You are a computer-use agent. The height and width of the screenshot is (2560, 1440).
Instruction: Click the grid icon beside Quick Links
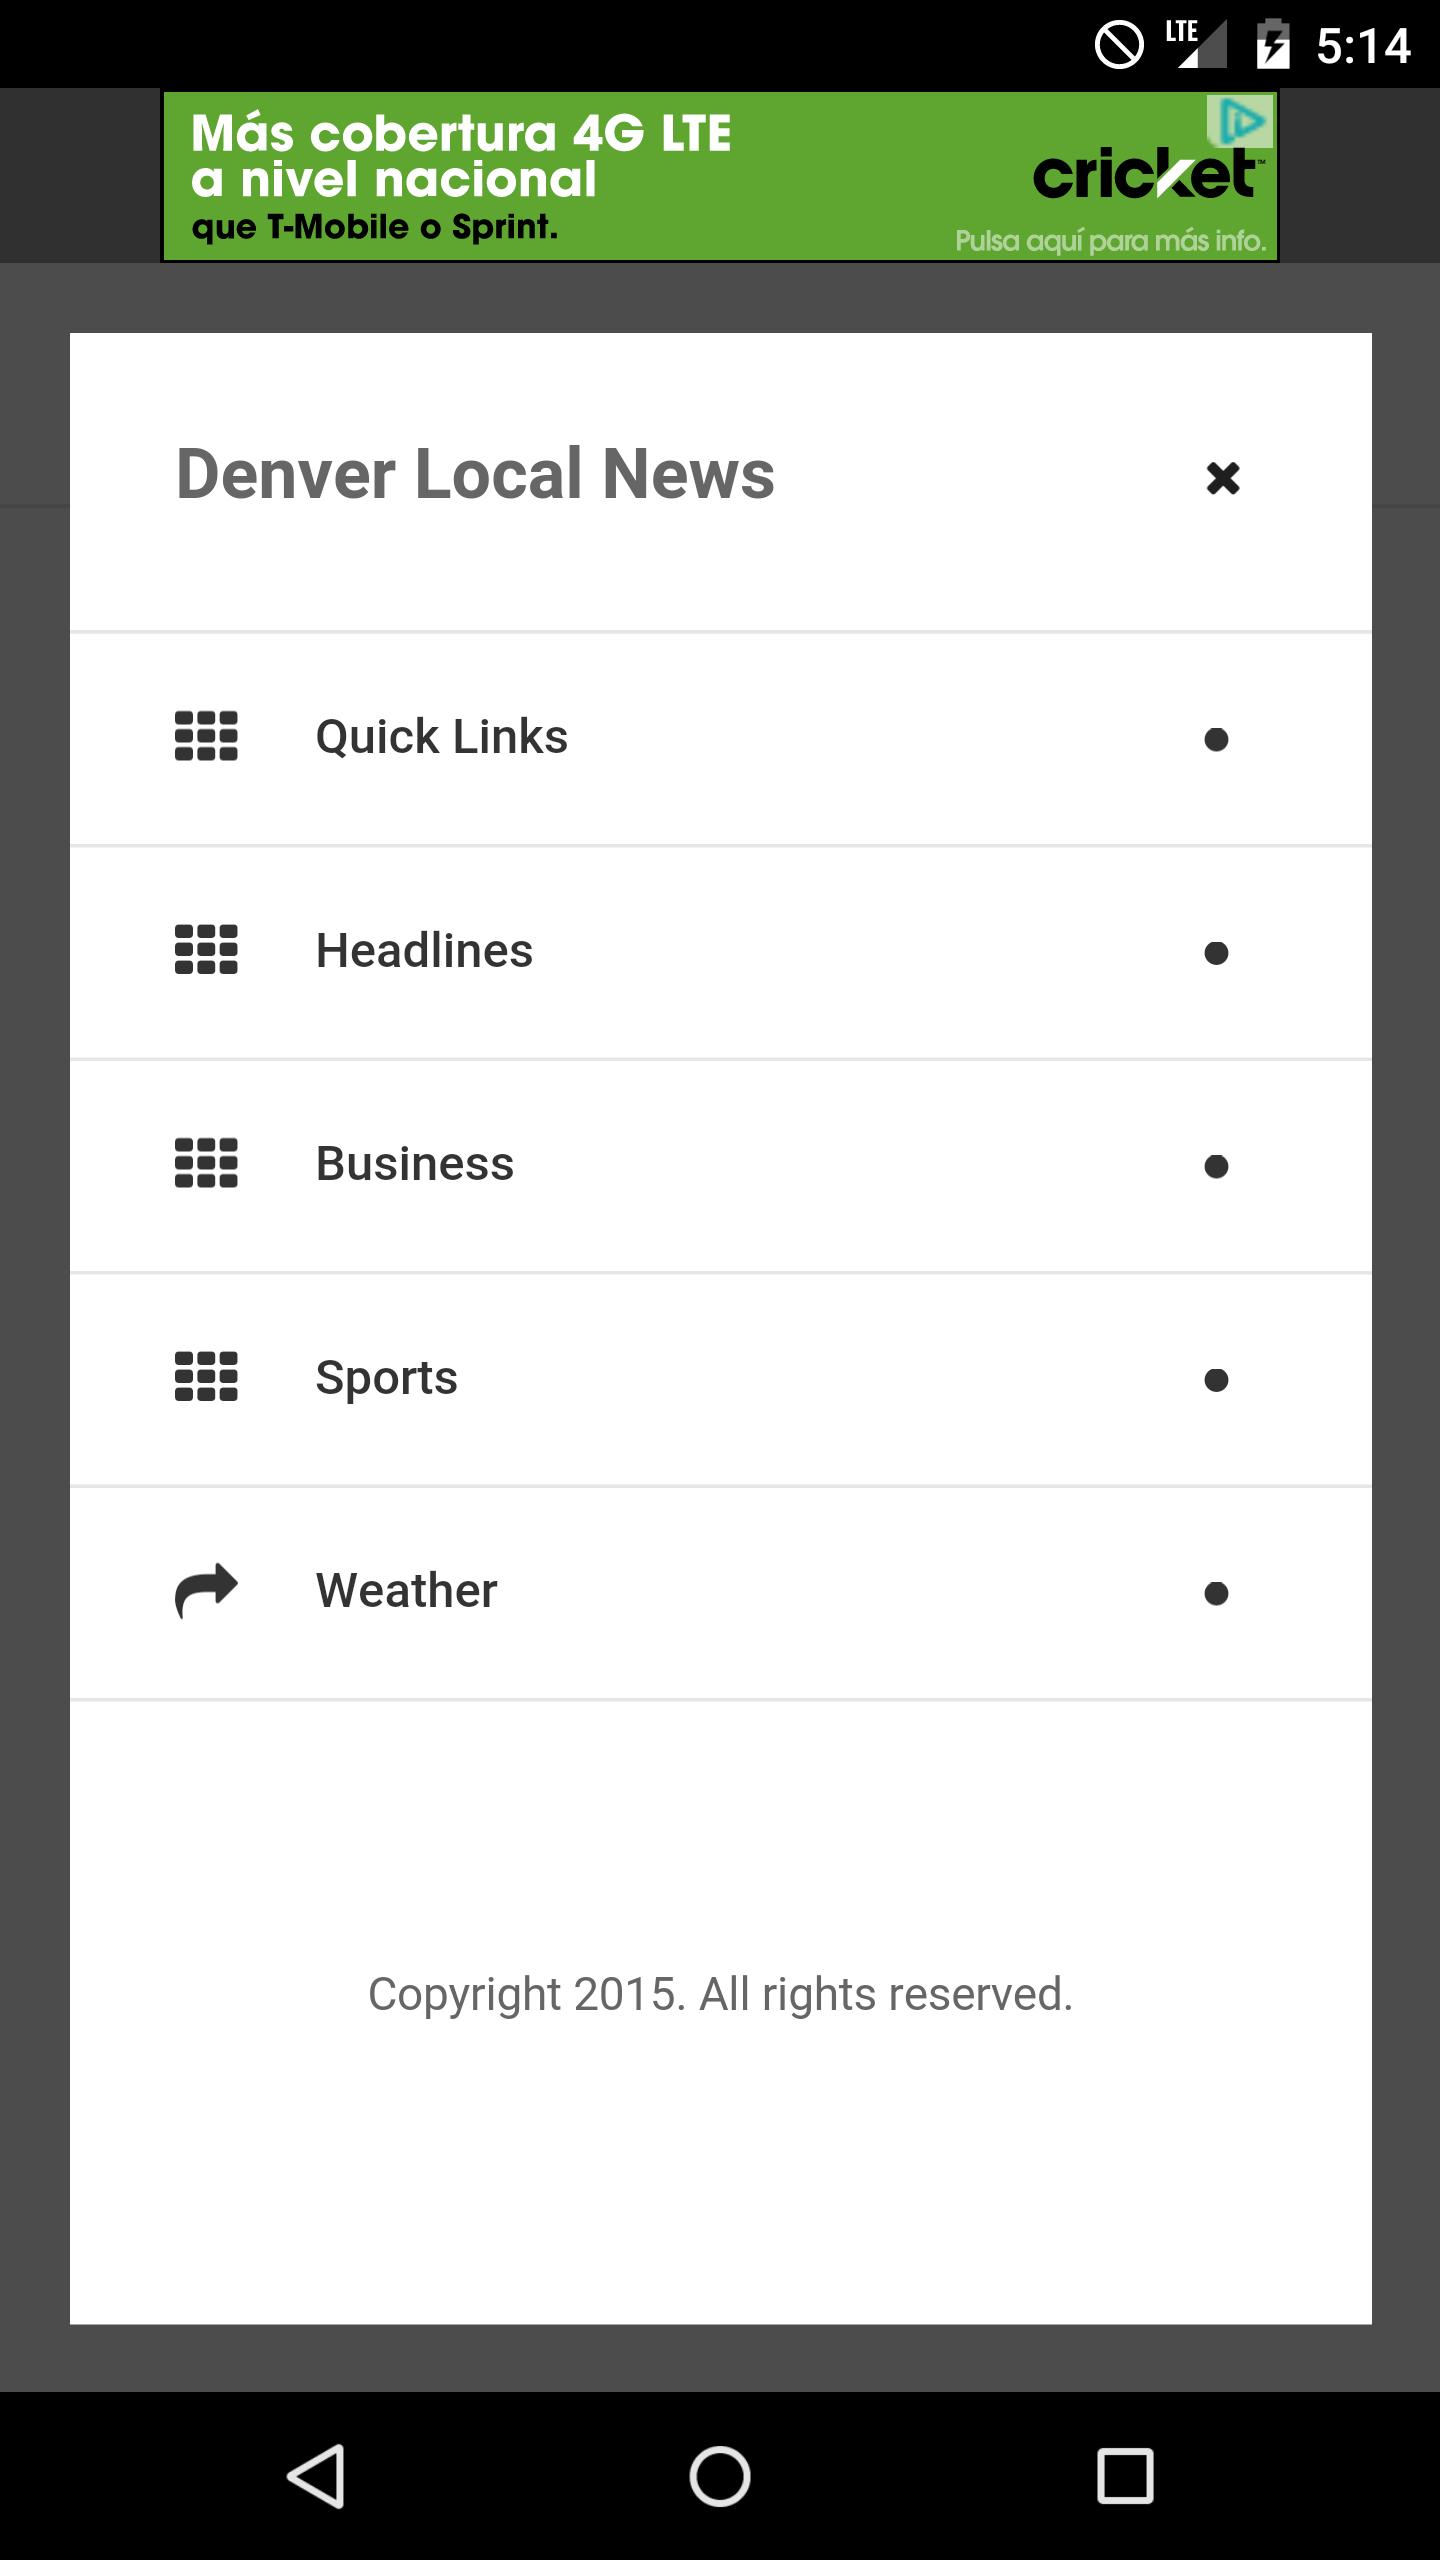(x=206, y=737)
